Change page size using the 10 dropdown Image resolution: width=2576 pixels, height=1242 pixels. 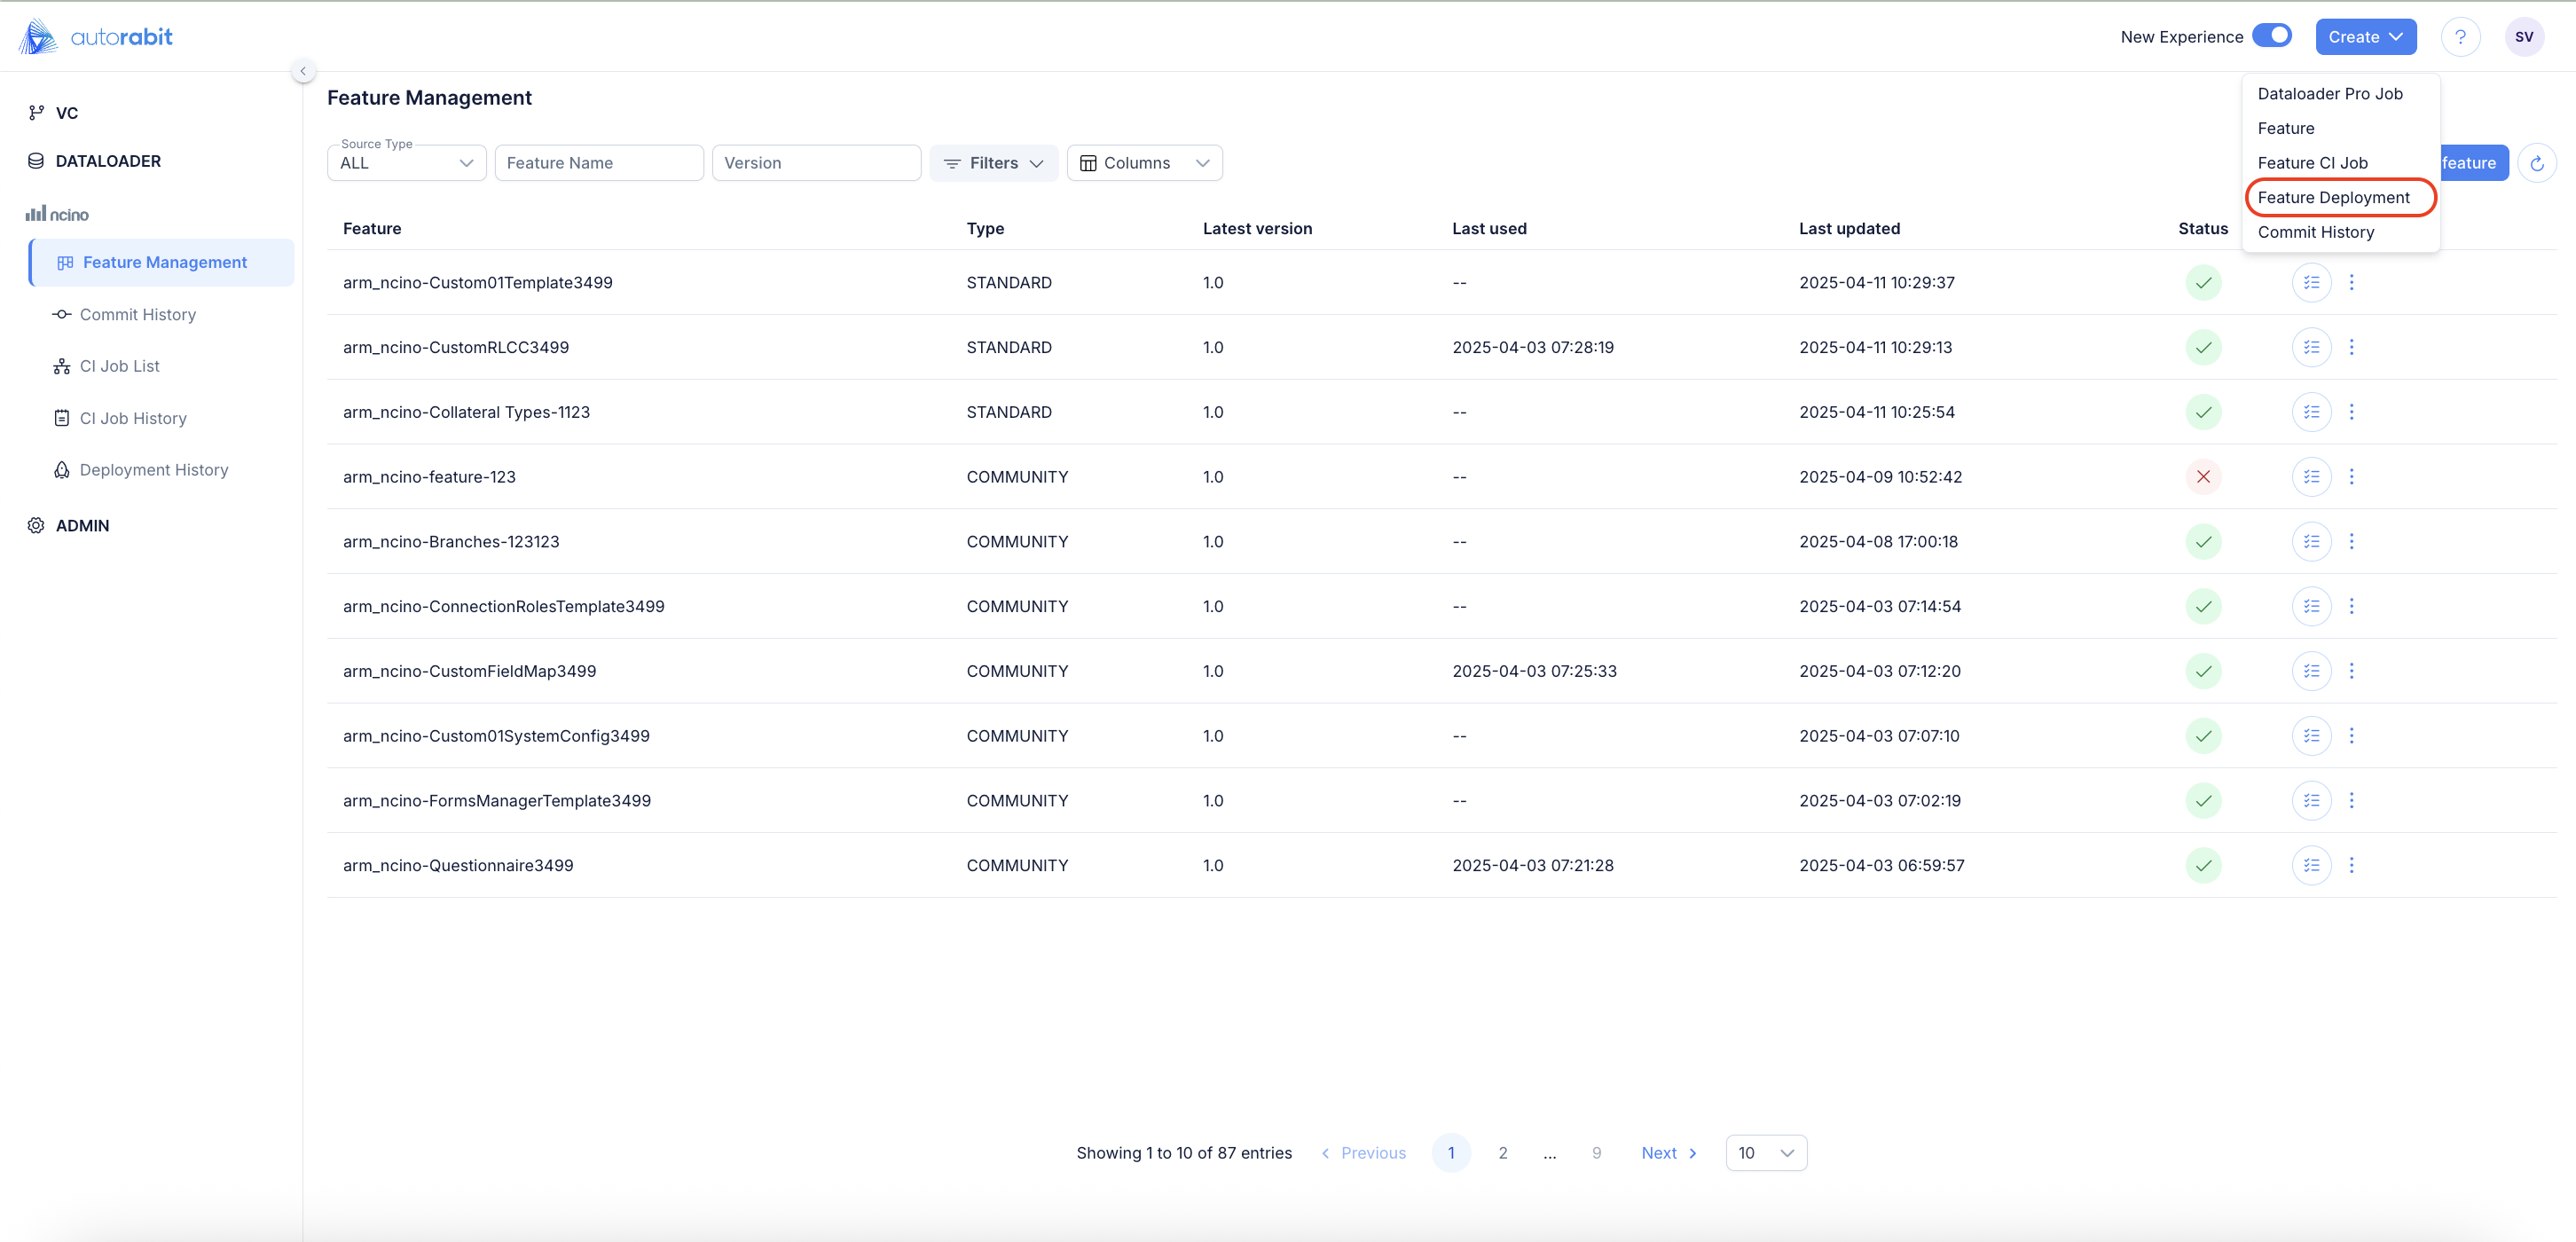click(1765, 1153)
